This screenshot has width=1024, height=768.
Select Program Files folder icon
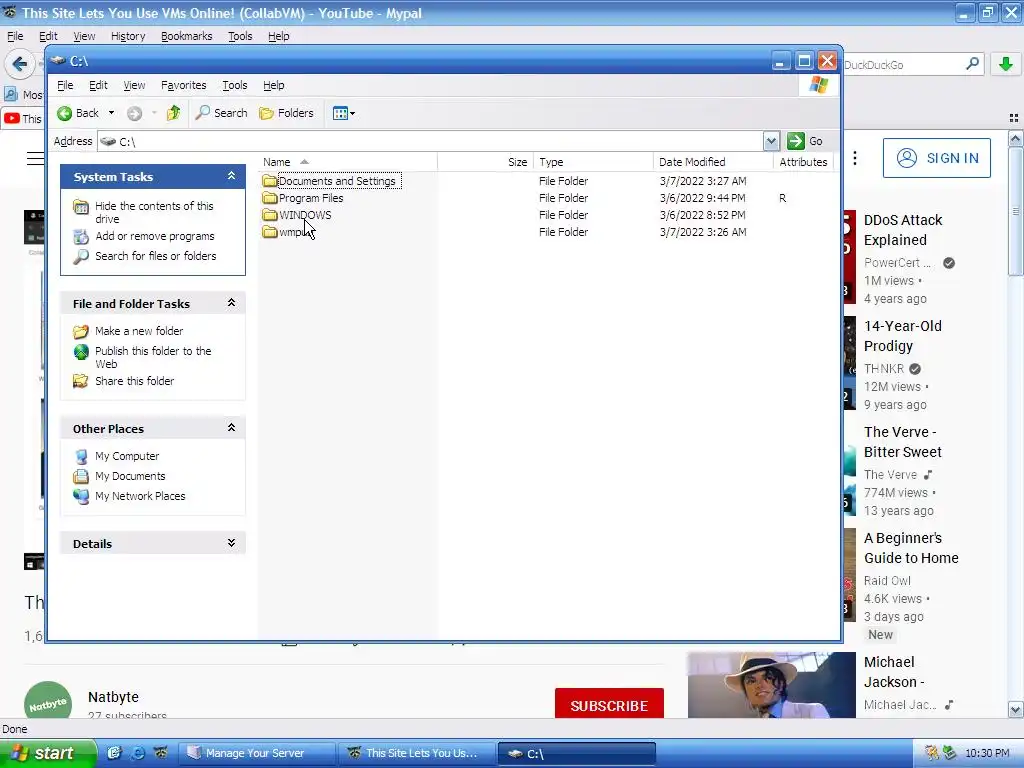(270, 198)
